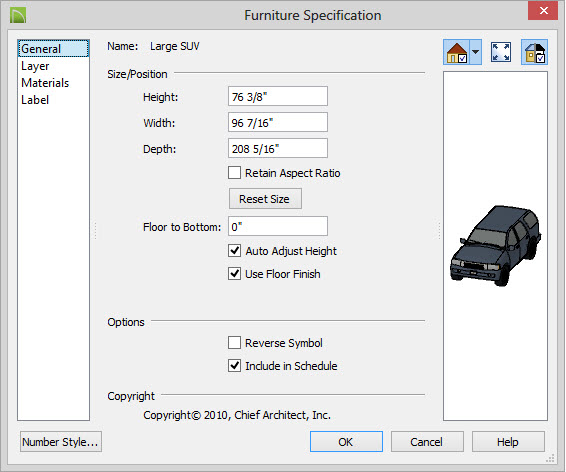Toggle Use Floor Finish checkbox

234,274
